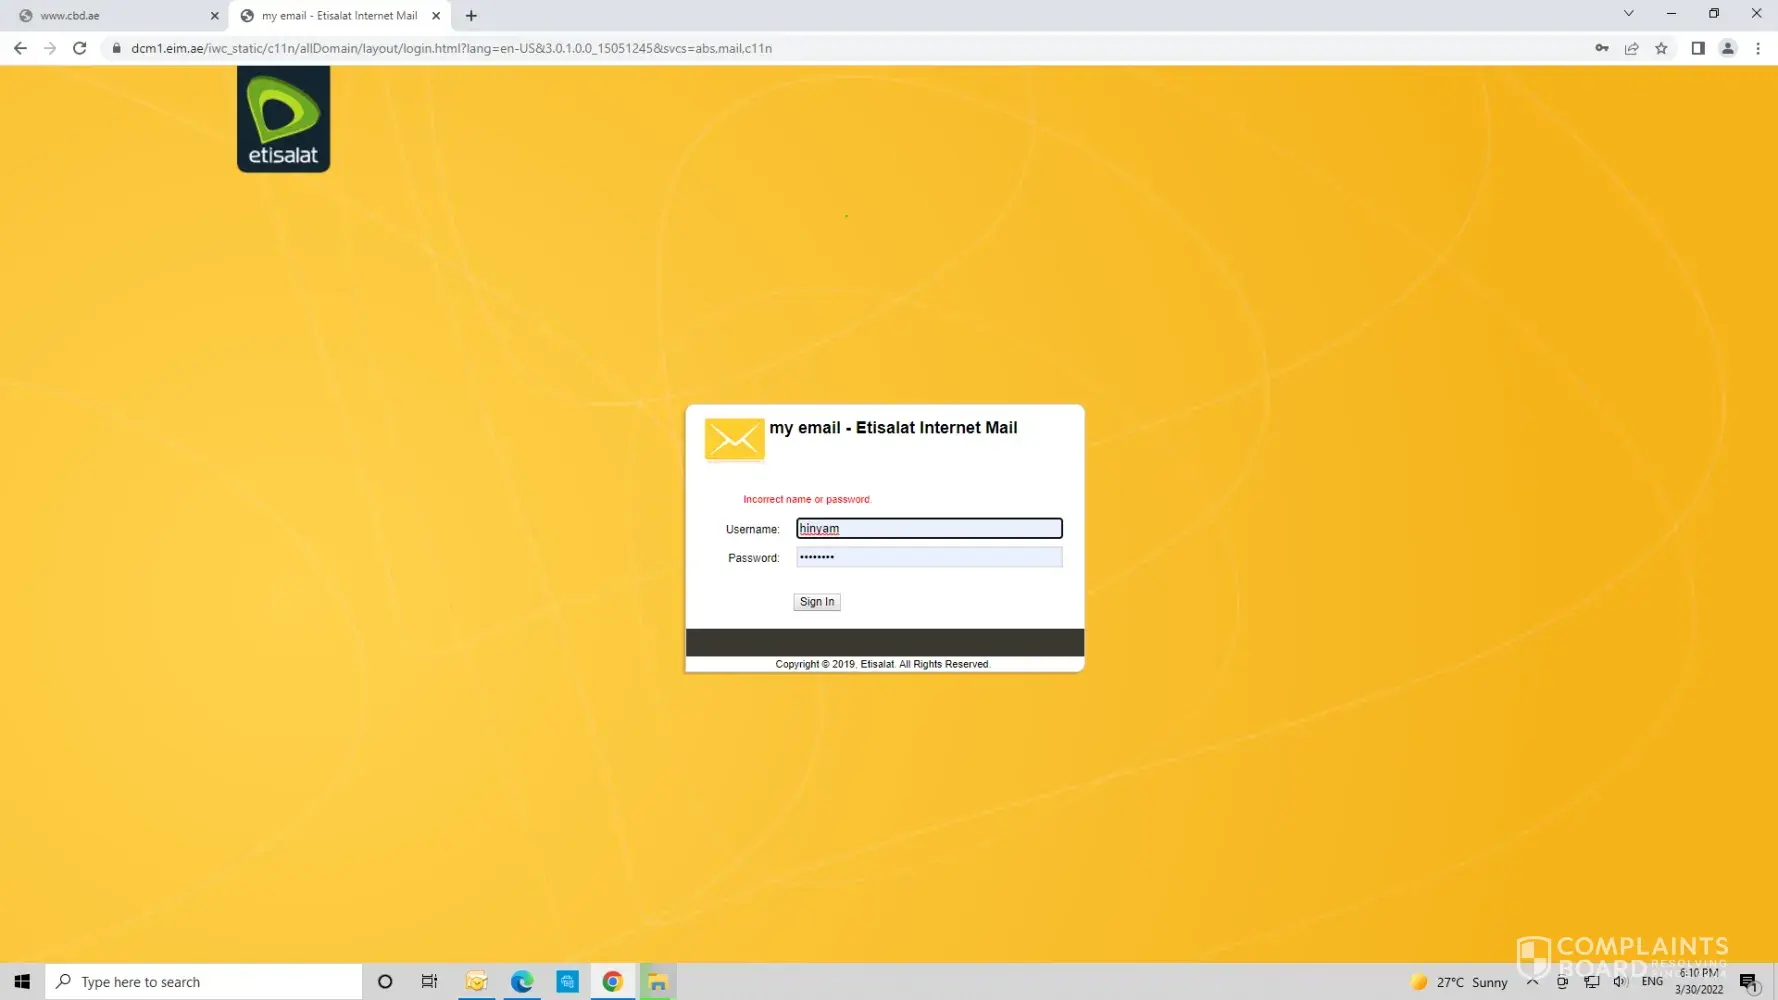
Task: Click the ENG language indicator
Action: click(x=1653, y=982)
